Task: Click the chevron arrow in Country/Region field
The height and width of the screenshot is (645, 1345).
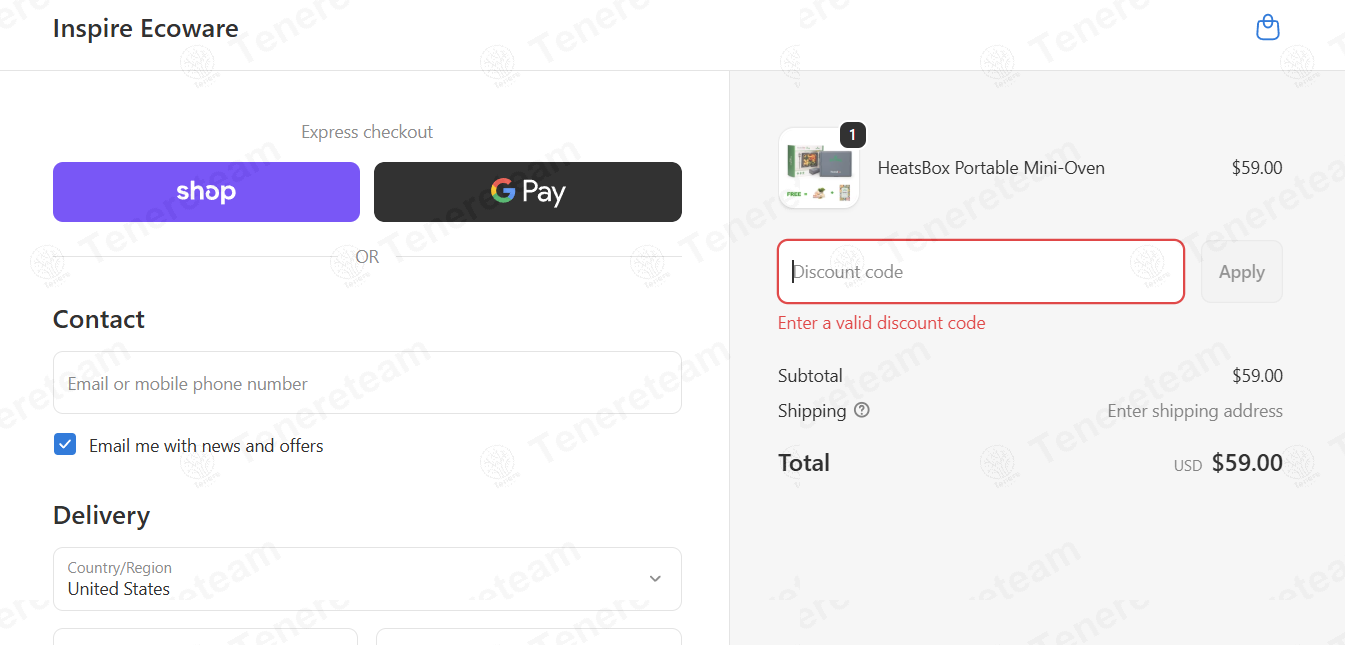Action: 655,579
